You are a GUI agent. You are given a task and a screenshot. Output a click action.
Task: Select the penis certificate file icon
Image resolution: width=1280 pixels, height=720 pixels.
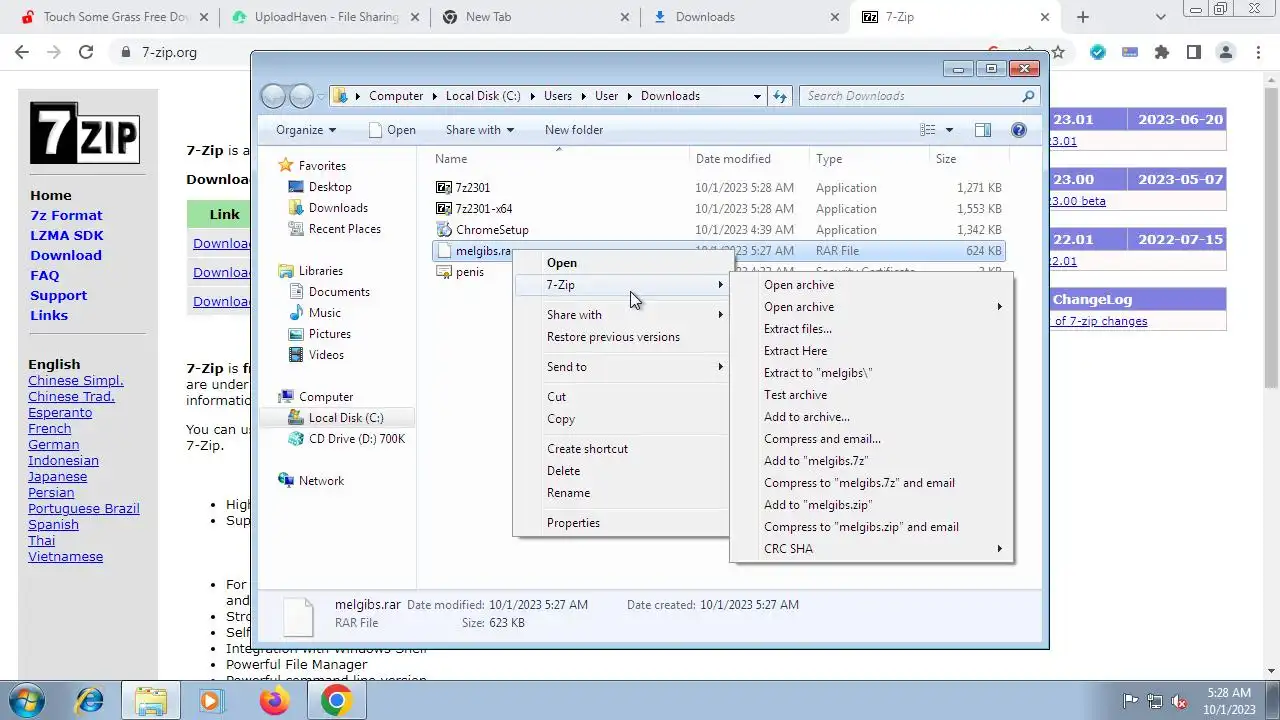tap(444, 272)
